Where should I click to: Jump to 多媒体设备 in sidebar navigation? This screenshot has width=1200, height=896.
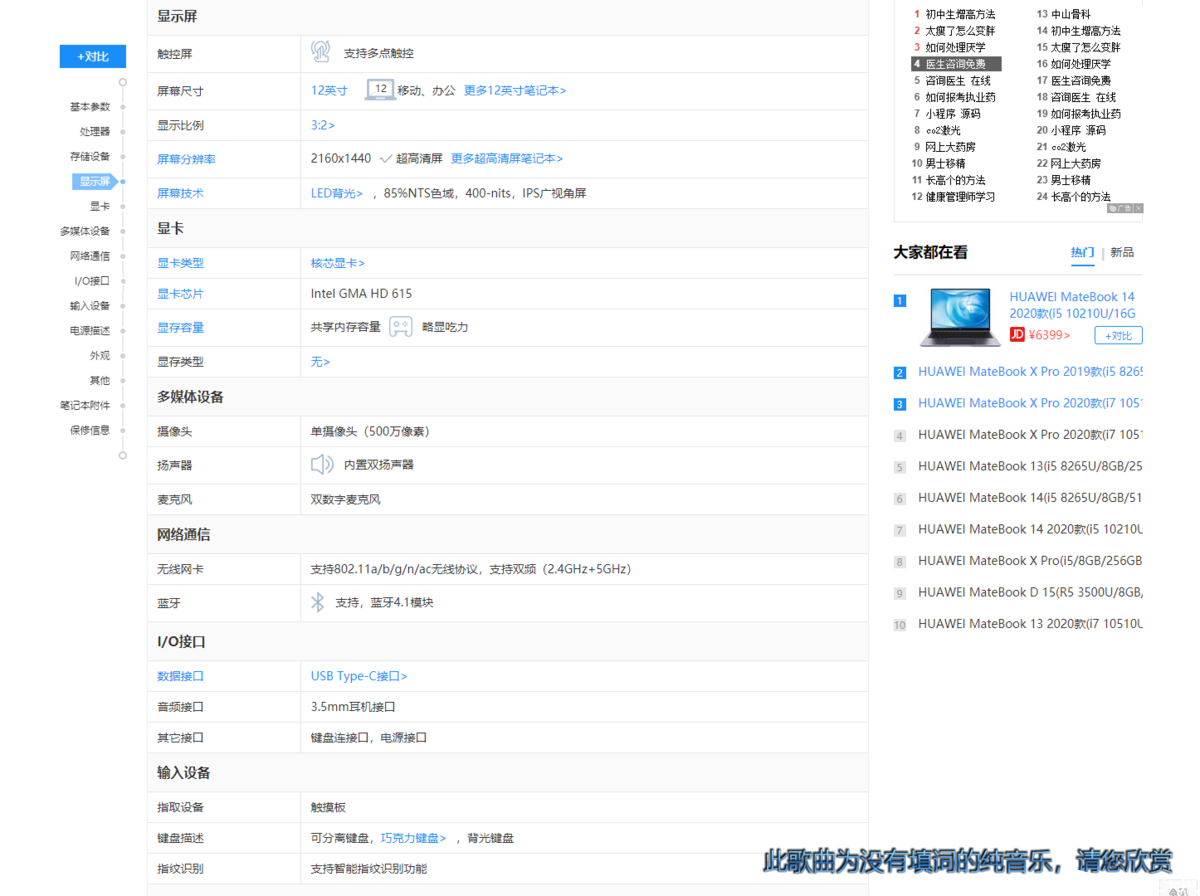coord(85,231)
